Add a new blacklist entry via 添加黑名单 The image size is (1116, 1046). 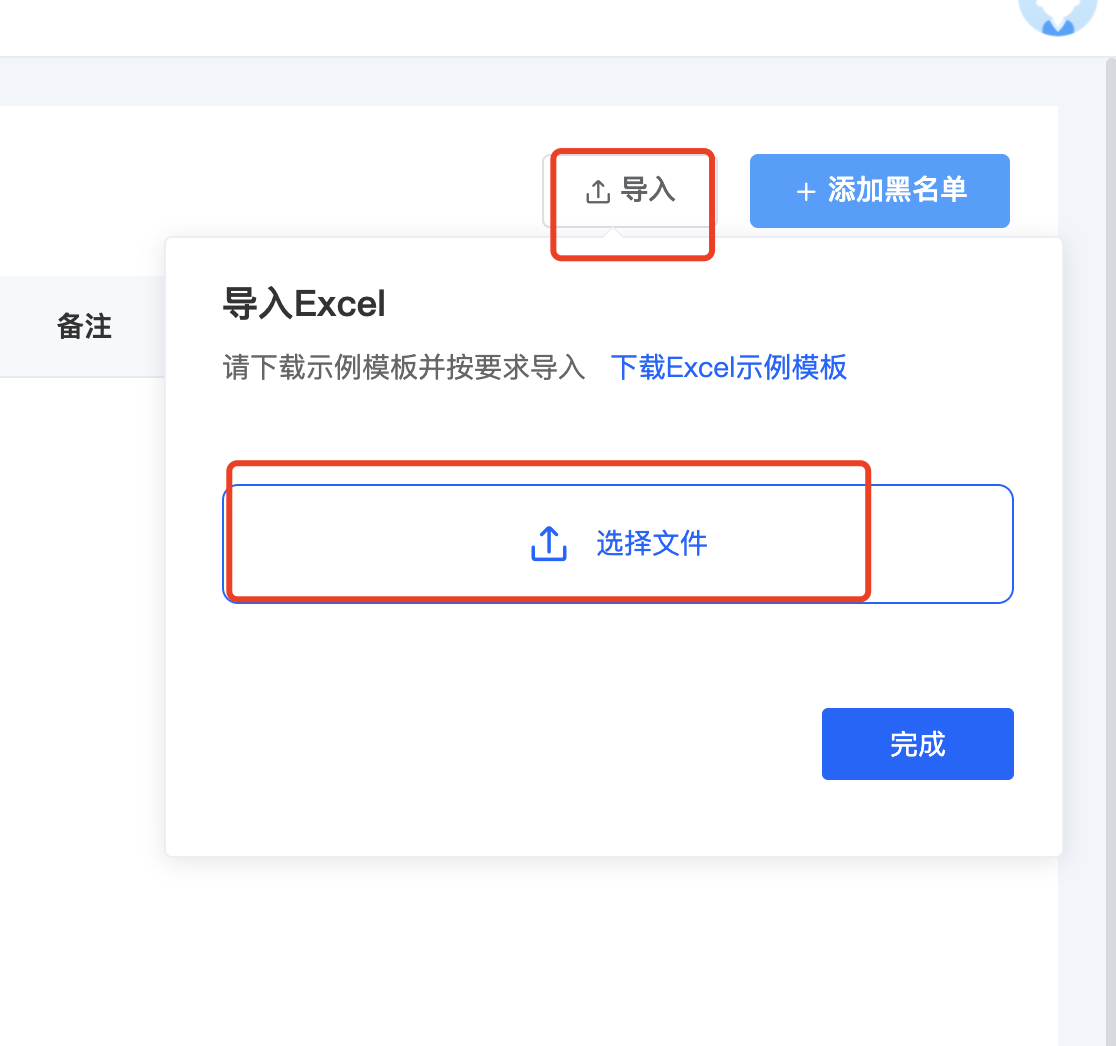click(x=880, y=191)
